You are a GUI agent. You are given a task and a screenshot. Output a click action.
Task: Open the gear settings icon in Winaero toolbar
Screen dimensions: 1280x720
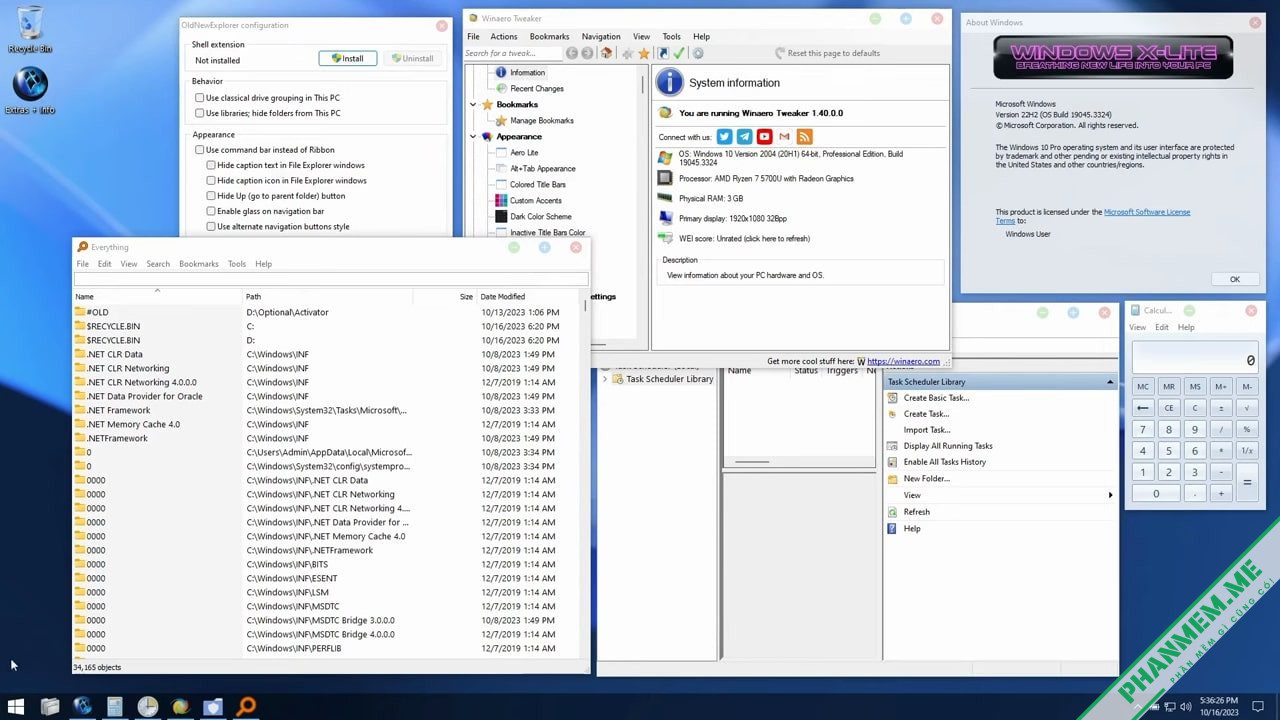pyautogui.click(x=698, y=53)
